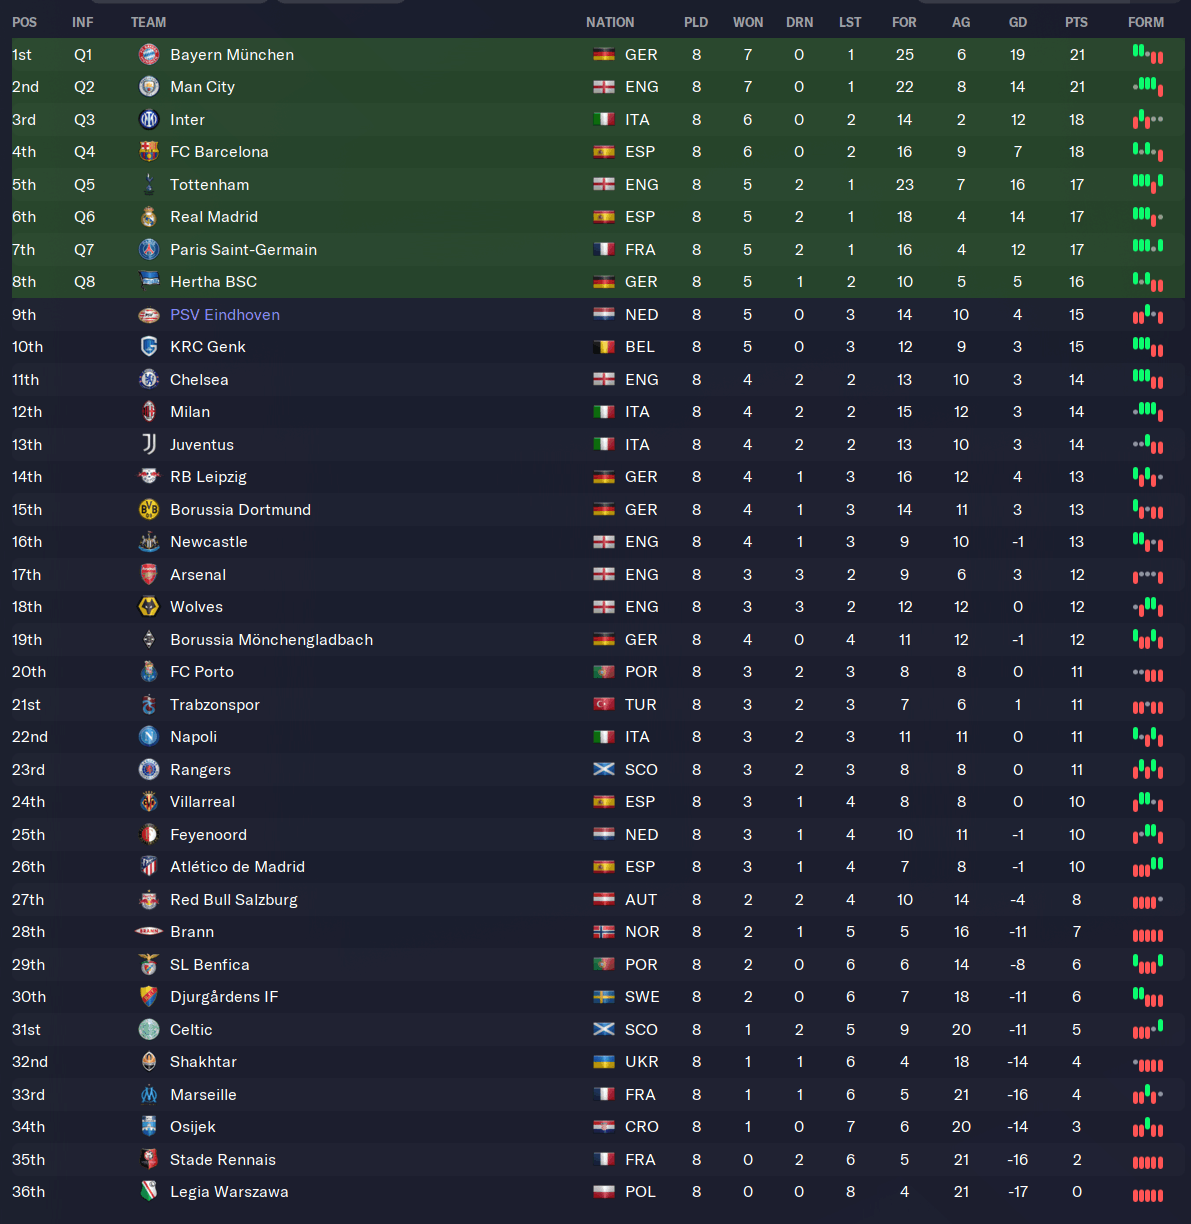This screenshot has height=1224, width=1191.
Task: Click the Celtic club badge
Action: [x=149, y=1030]
